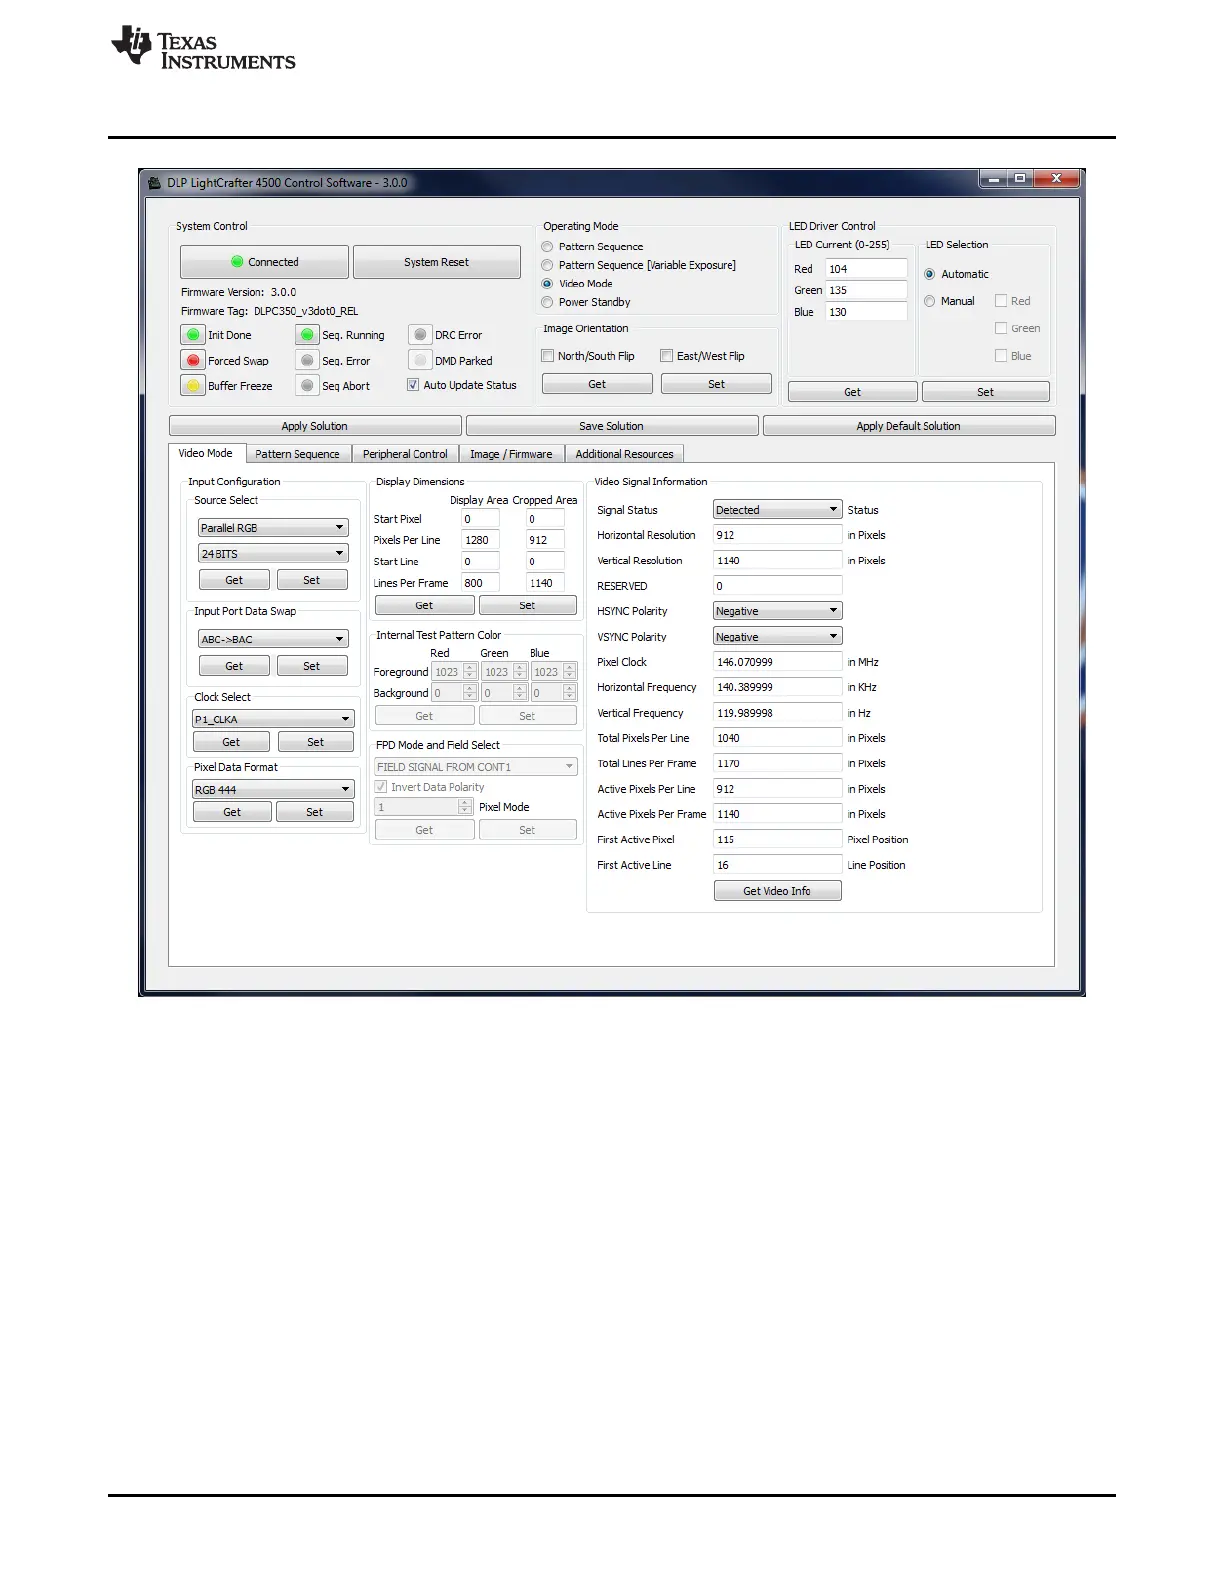Image resolution: width=1224 pixels, height=1584 pixels.
Task: Click Set under Image Orientation
Action: 716,384
